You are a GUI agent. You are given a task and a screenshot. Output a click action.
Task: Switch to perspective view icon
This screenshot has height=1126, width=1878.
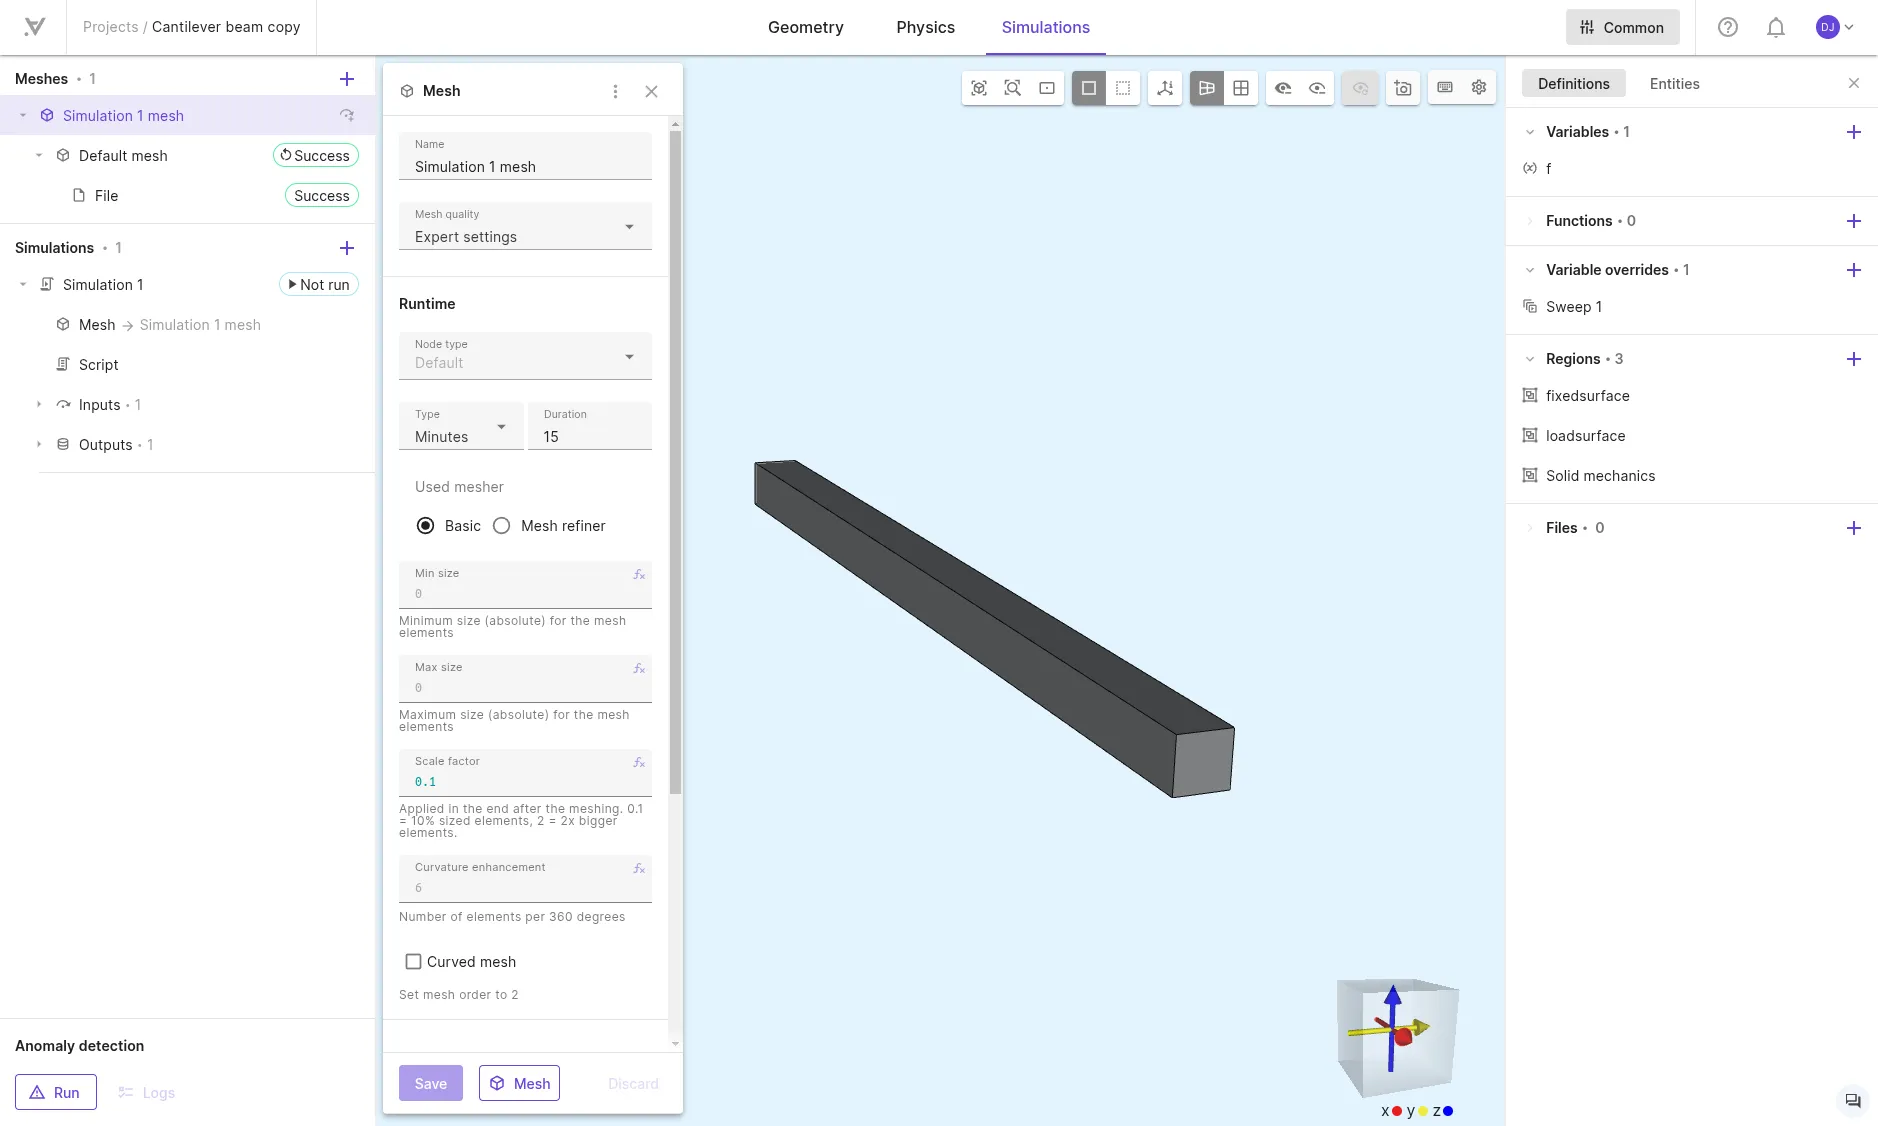tap(1207, 88)
